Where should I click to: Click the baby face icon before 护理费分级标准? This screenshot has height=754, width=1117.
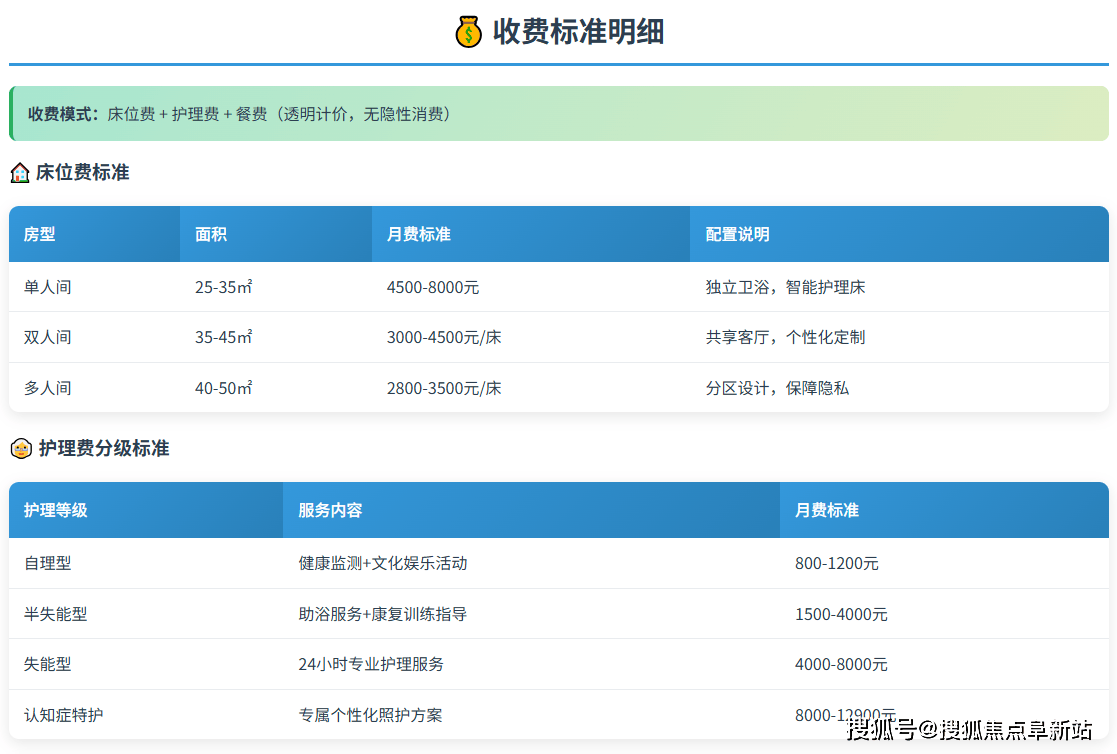(x=20, y=448)
